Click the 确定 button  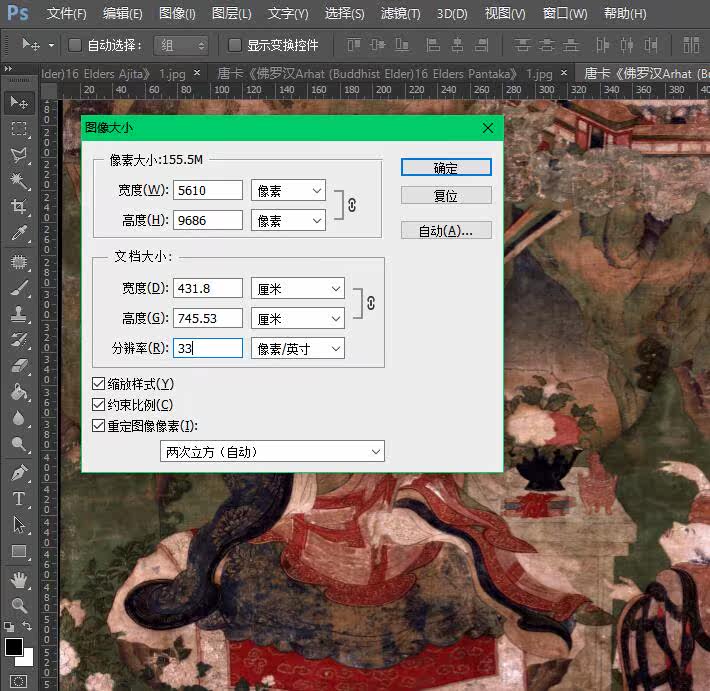(446, 168)
